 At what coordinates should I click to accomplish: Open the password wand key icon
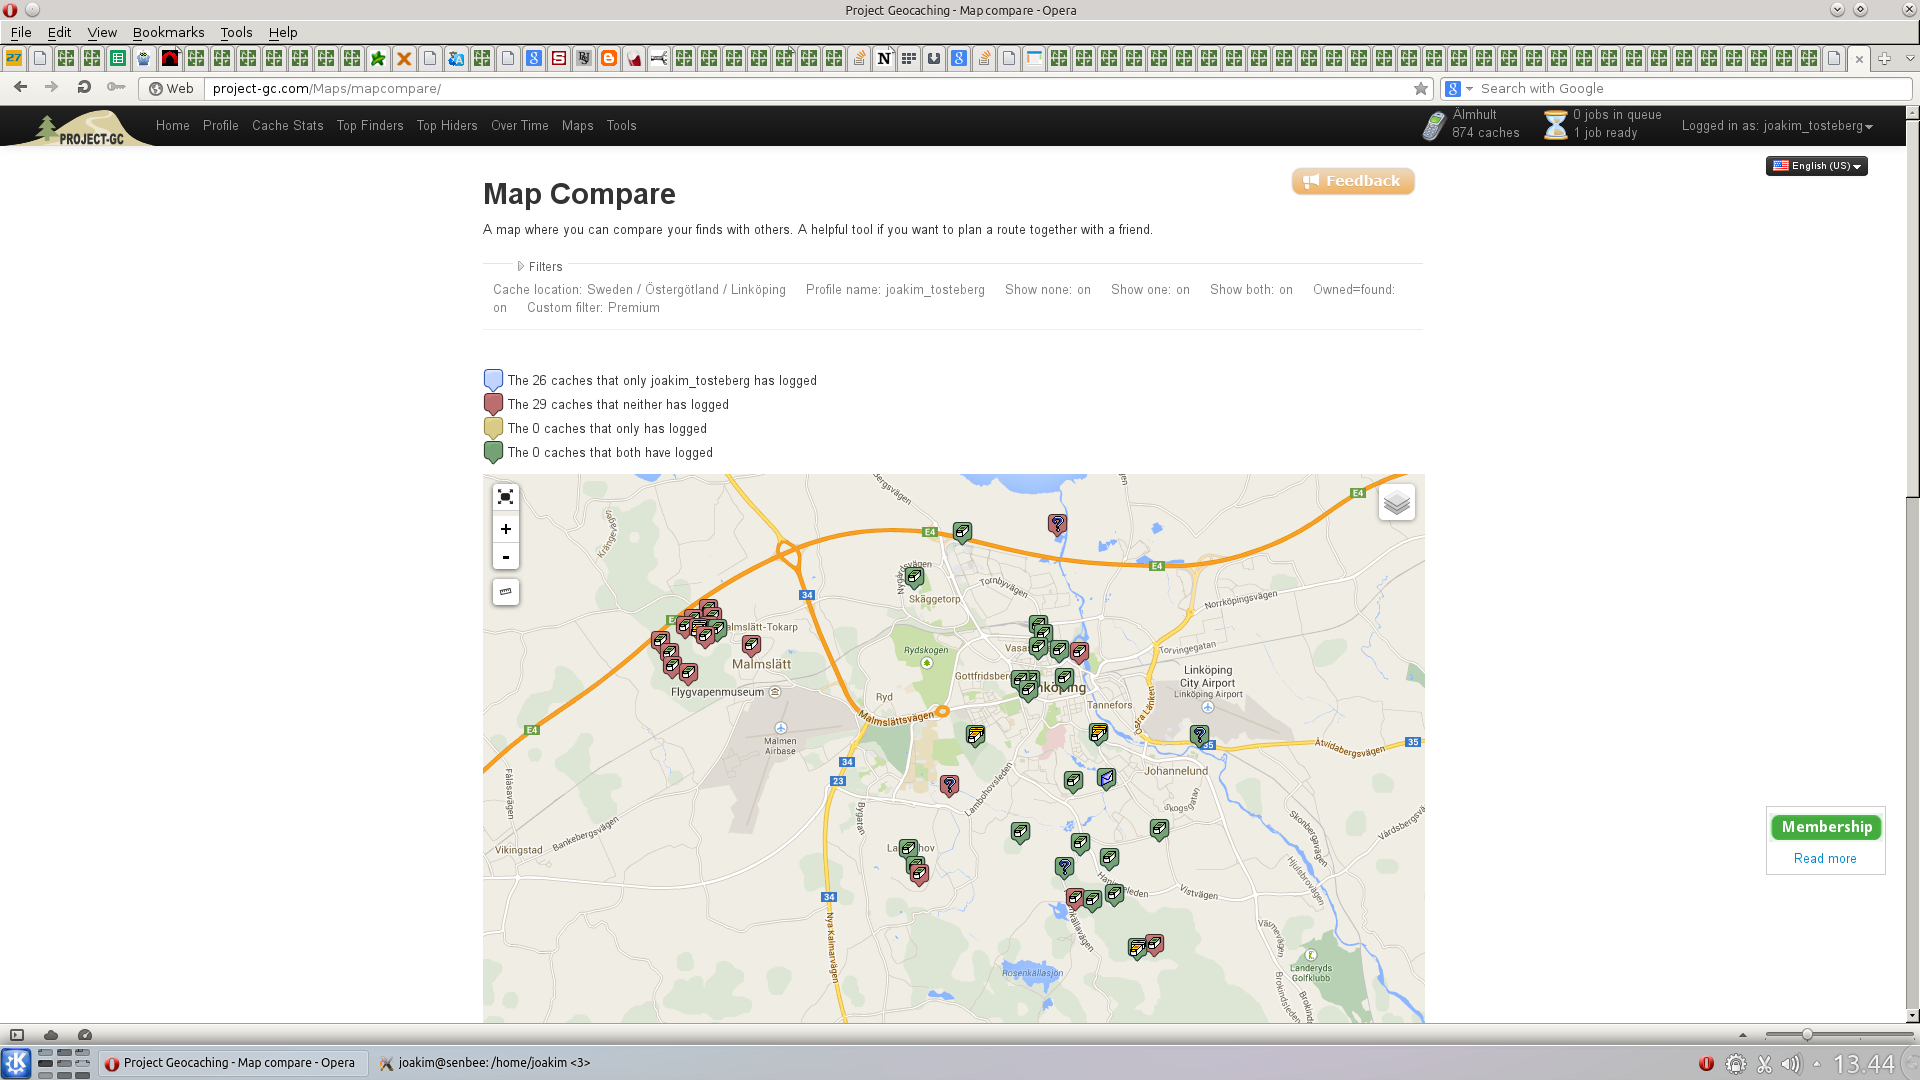point(116,87)
